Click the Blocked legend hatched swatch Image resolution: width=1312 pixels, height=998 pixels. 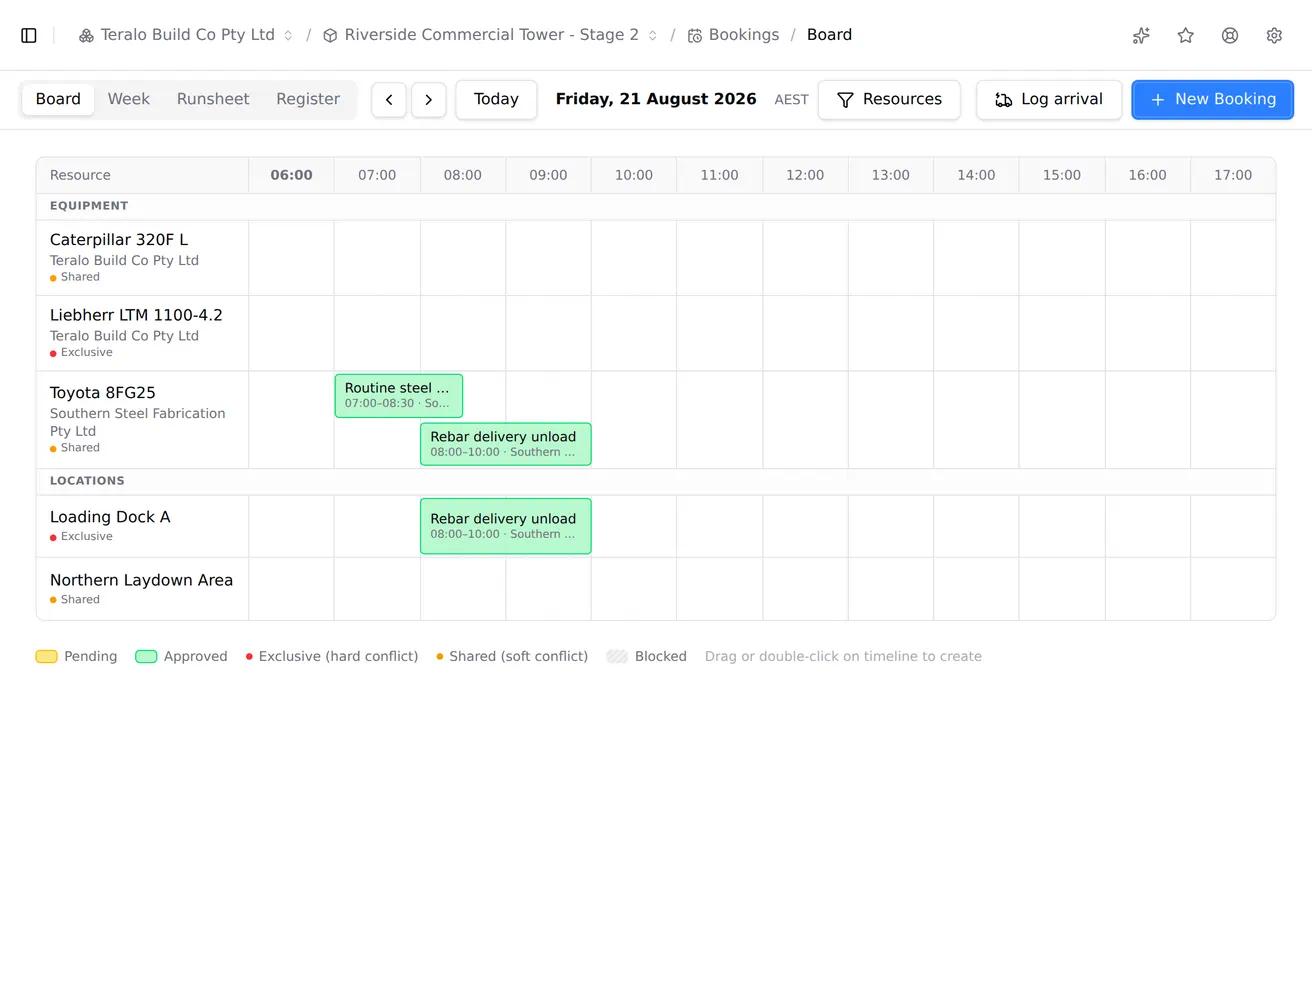click(x=617, y=657)
